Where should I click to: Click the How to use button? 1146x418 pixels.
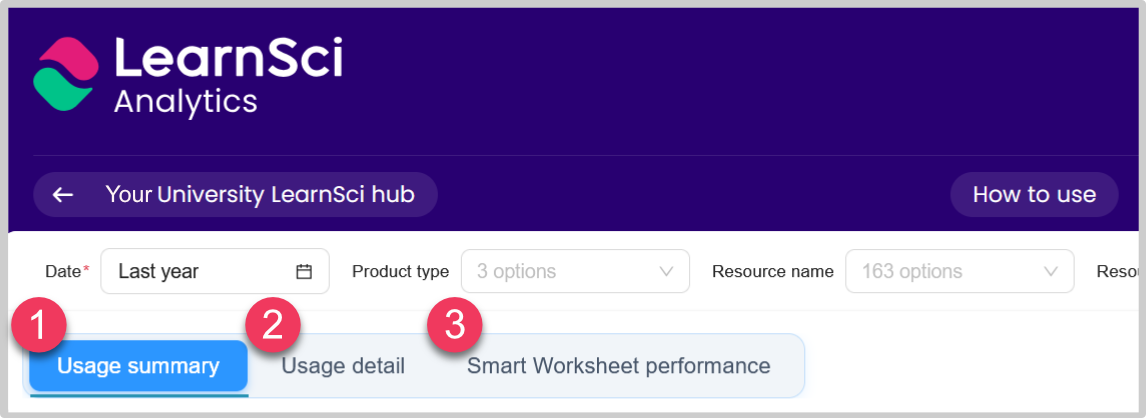(x=1034, y=194)
